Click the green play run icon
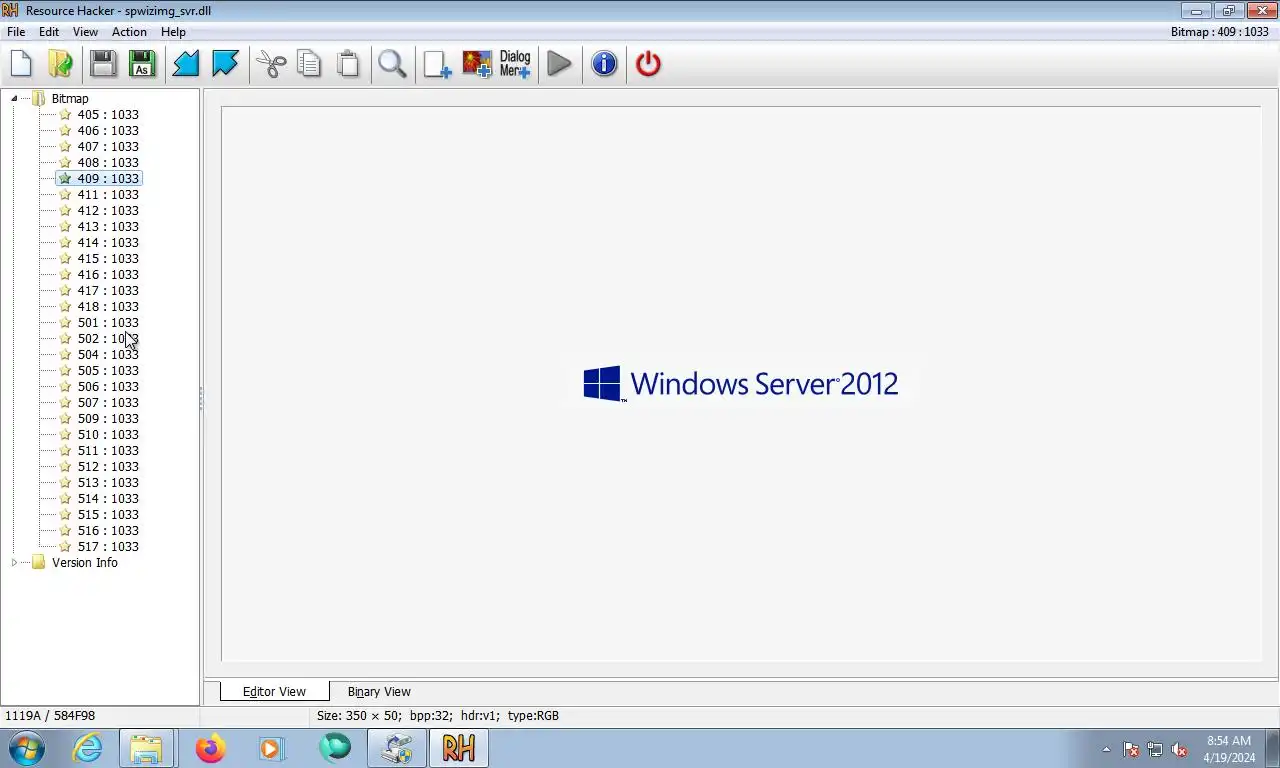The width and height of the screenshot is (1280, 768). [560, 64]
